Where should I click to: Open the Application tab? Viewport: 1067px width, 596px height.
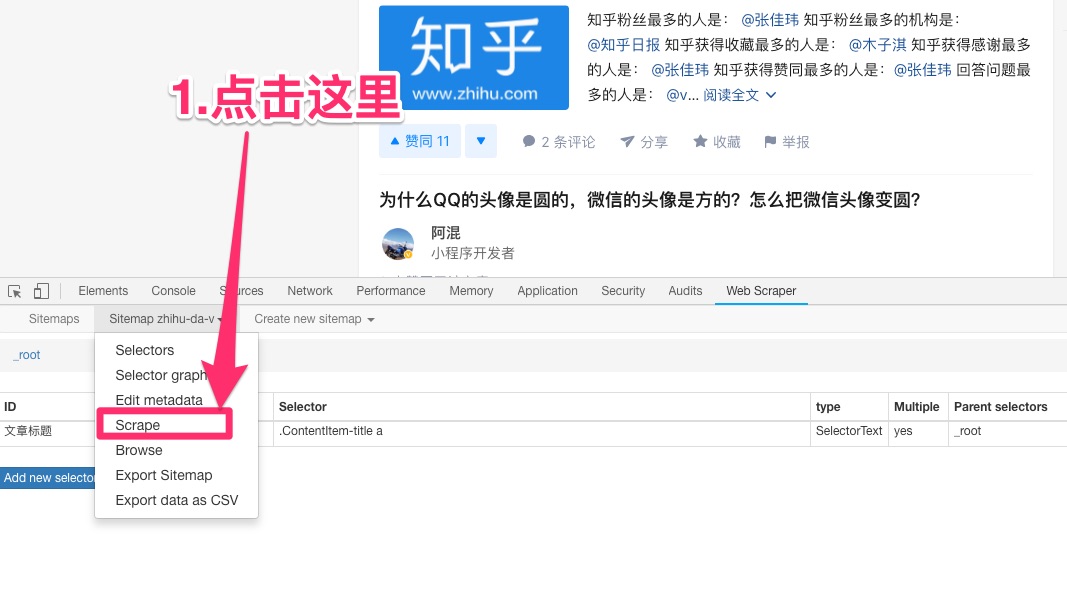547,291
